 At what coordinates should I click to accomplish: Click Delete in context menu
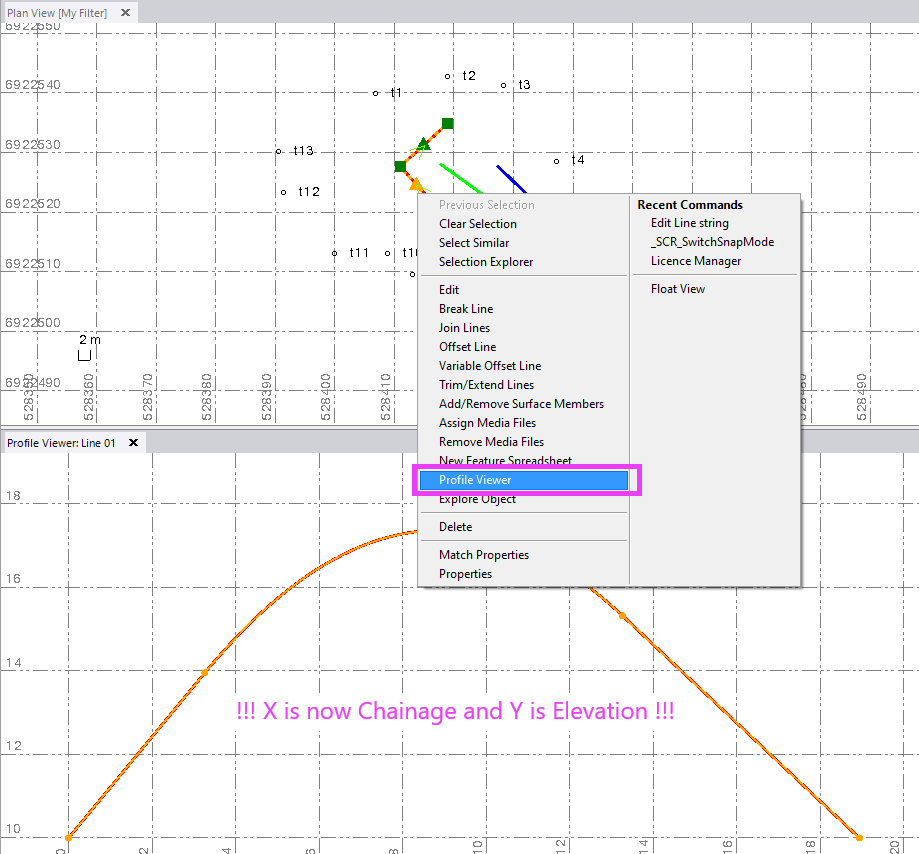point(455,527)
